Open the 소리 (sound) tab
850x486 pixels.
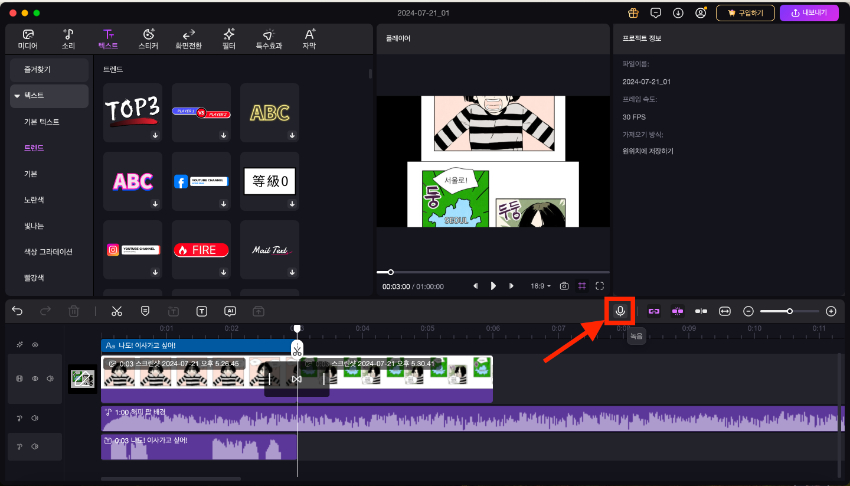click(x=68, y=39)
